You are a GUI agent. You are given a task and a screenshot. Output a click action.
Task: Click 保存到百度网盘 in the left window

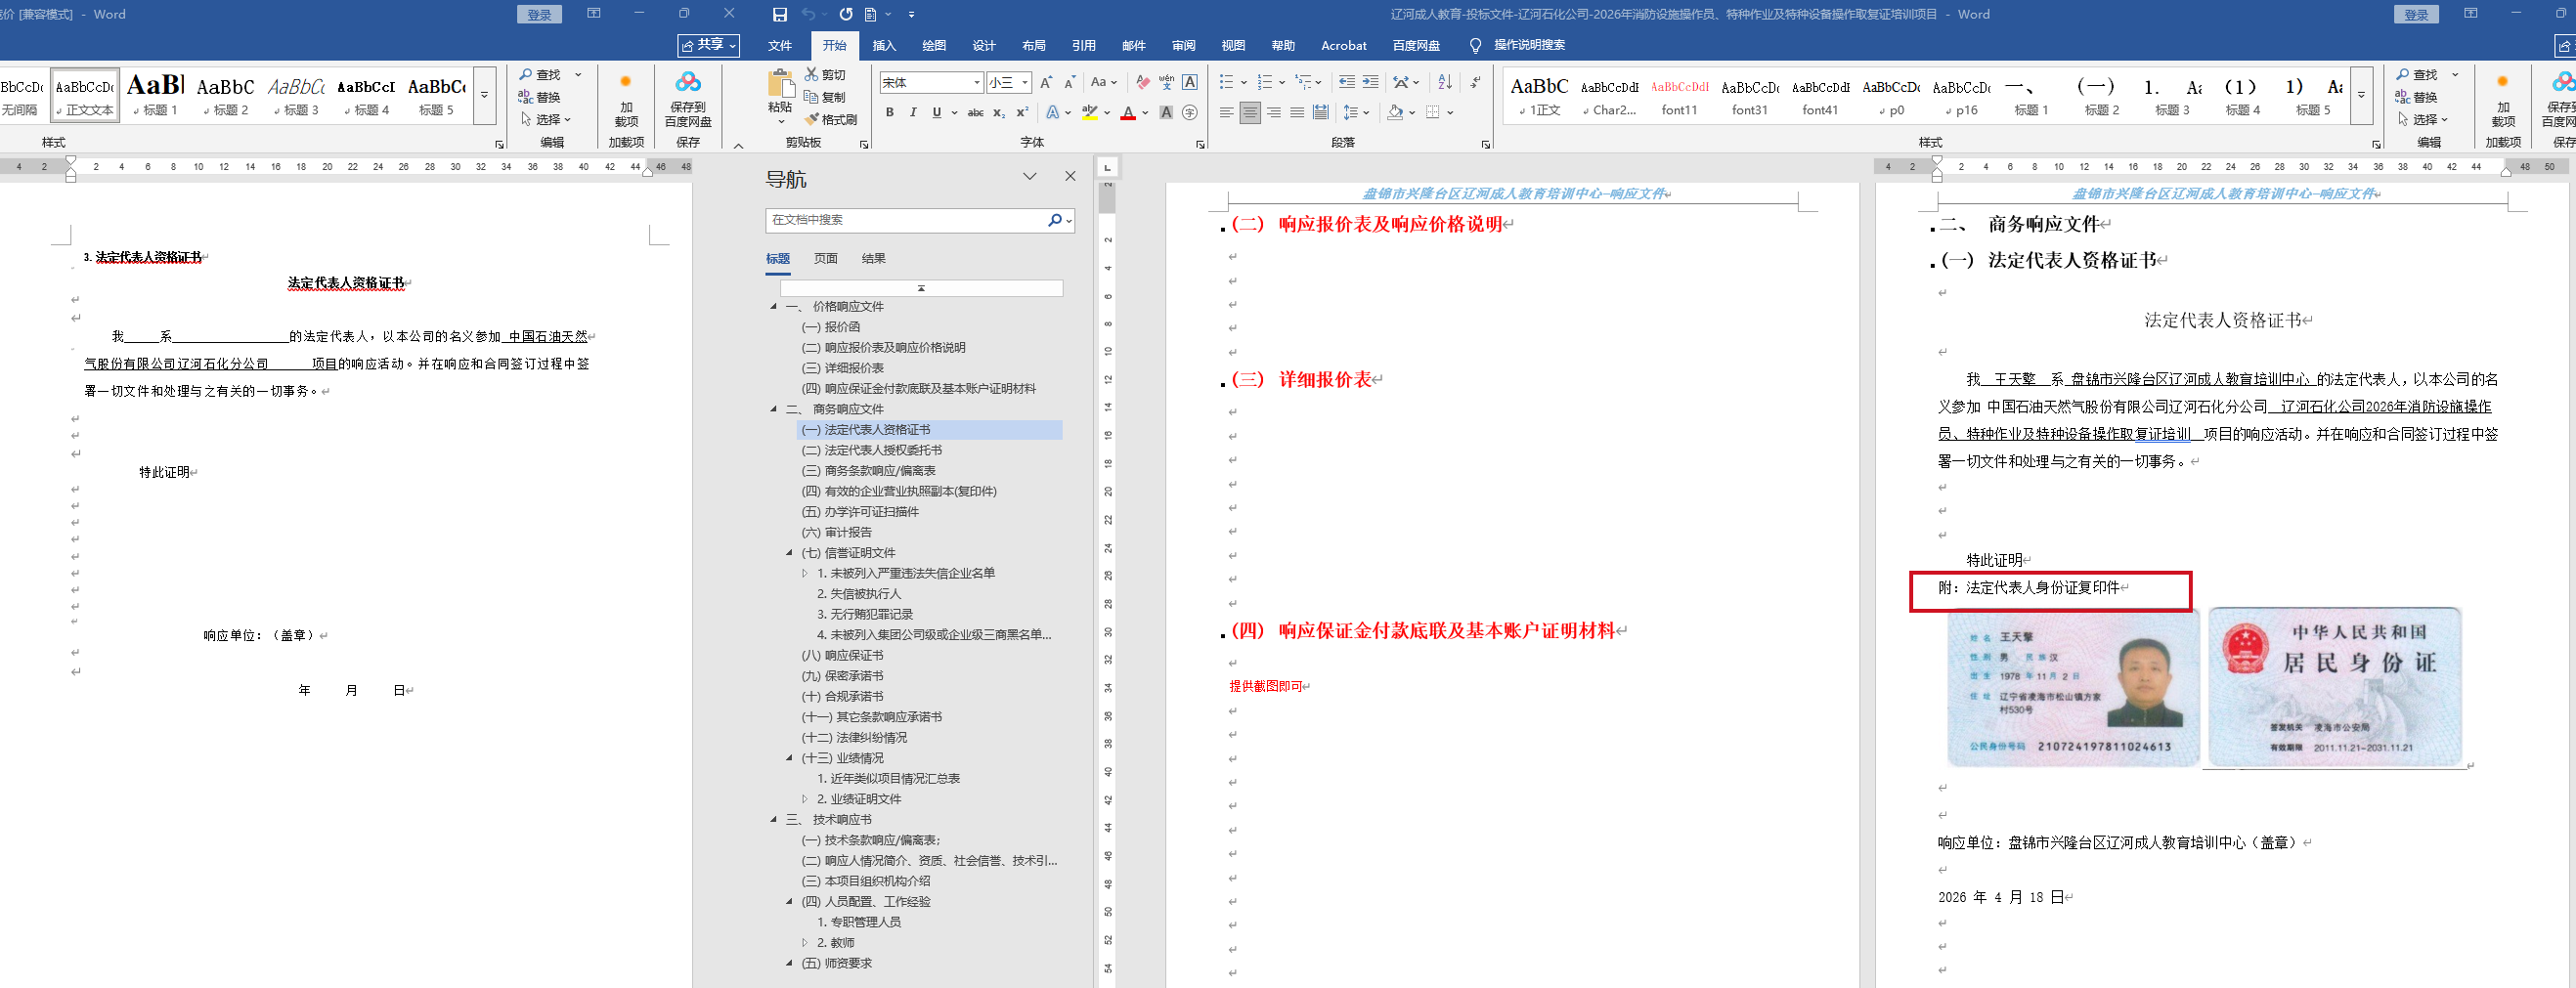(x=688, y=100)
